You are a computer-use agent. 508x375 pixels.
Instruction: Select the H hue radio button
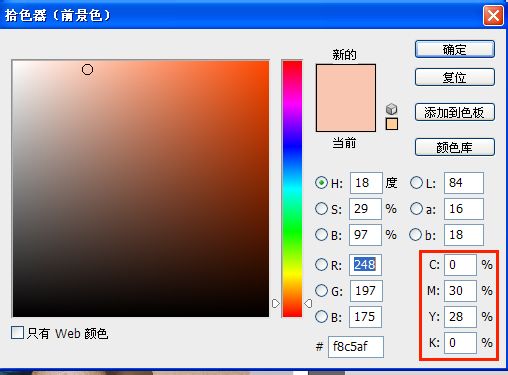[x=321, y=183]
